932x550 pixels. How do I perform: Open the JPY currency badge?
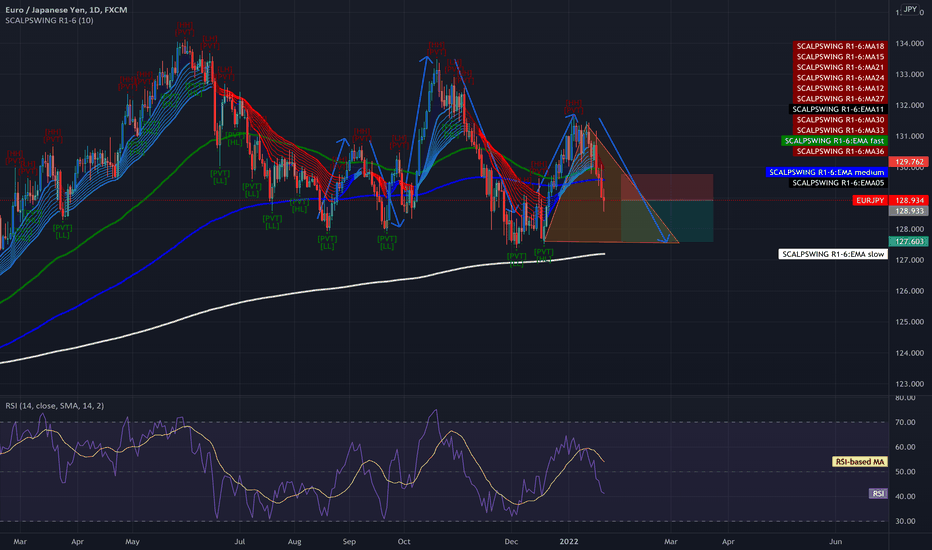(910, 9)
